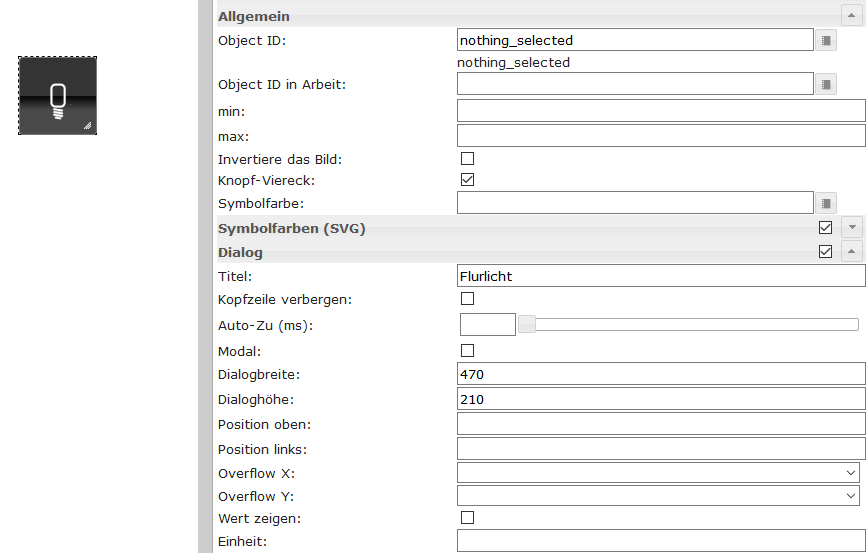Open the Object ID selection dialog button
This screenshot has height=553, width=867.
pos(826,40)
